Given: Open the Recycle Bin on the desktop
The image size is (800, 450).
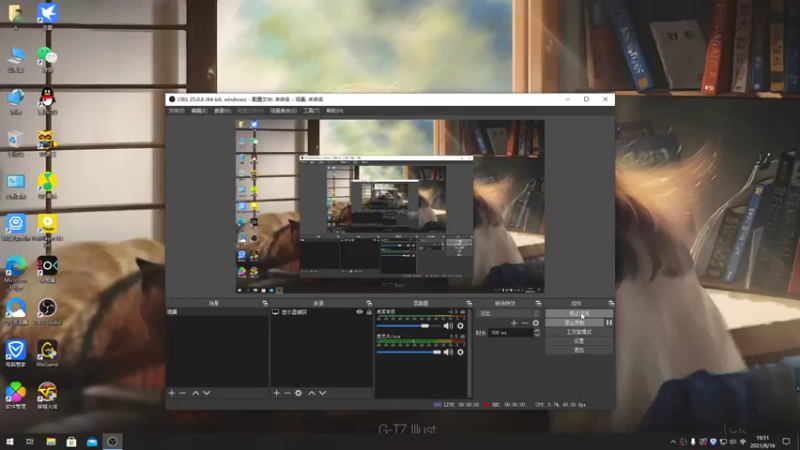Looking at the screenshot, I should click(x=16, y=143).
